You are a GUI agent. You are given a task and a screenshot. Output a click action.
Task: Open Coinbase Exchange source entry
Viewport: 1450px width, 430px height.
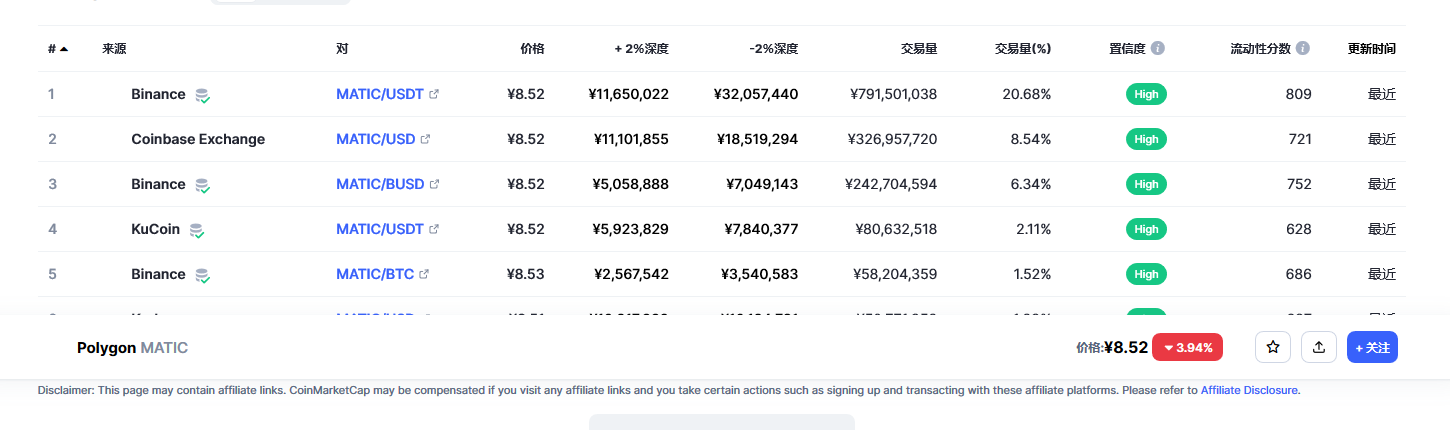click(x=198, y=139)
